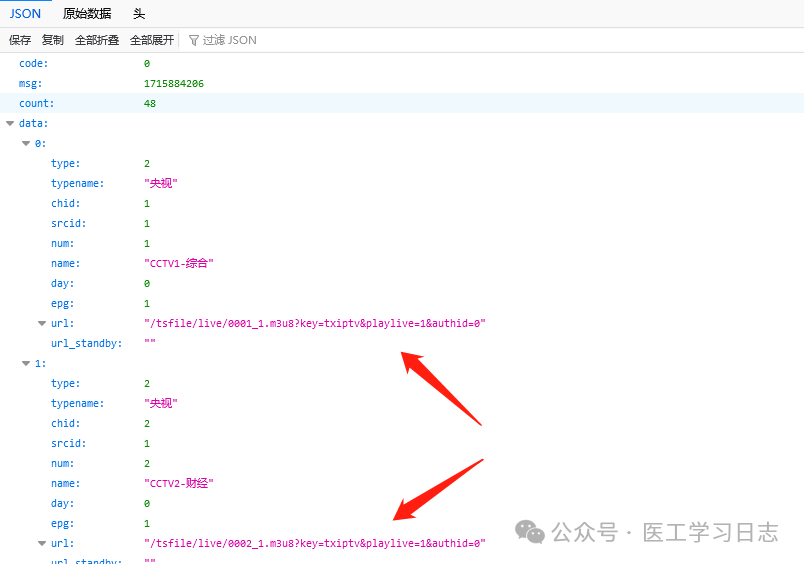Viewport: 804px width, 564px height.
Task: Collapse the array item 0 node
Action: click(x=26, y=143)
